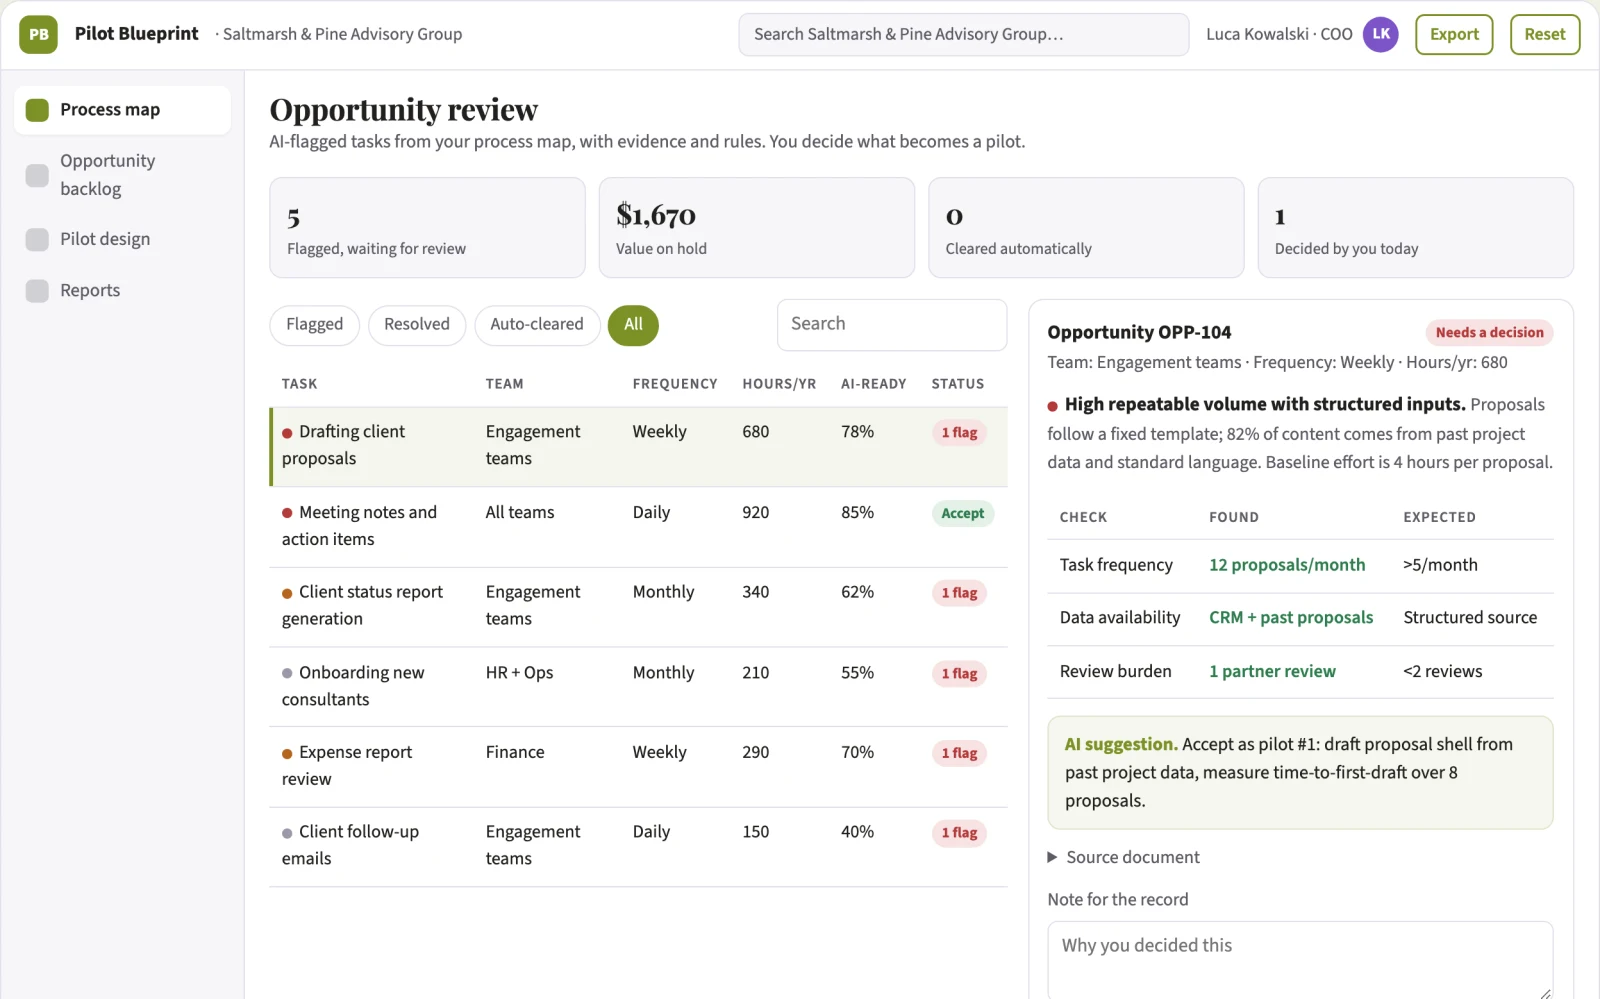This screenshot has height=999, width=1600.
Task: Open Pilot design in the sidebar
Action: click(122, 240)
